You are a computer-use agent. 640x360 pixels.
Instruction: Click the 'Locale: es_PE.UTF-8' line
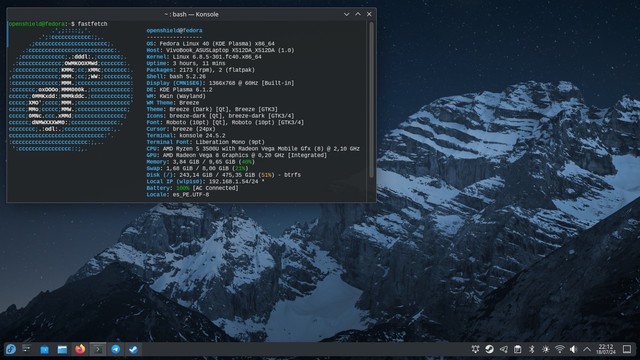pyautogui.click(x=178, y=194)
